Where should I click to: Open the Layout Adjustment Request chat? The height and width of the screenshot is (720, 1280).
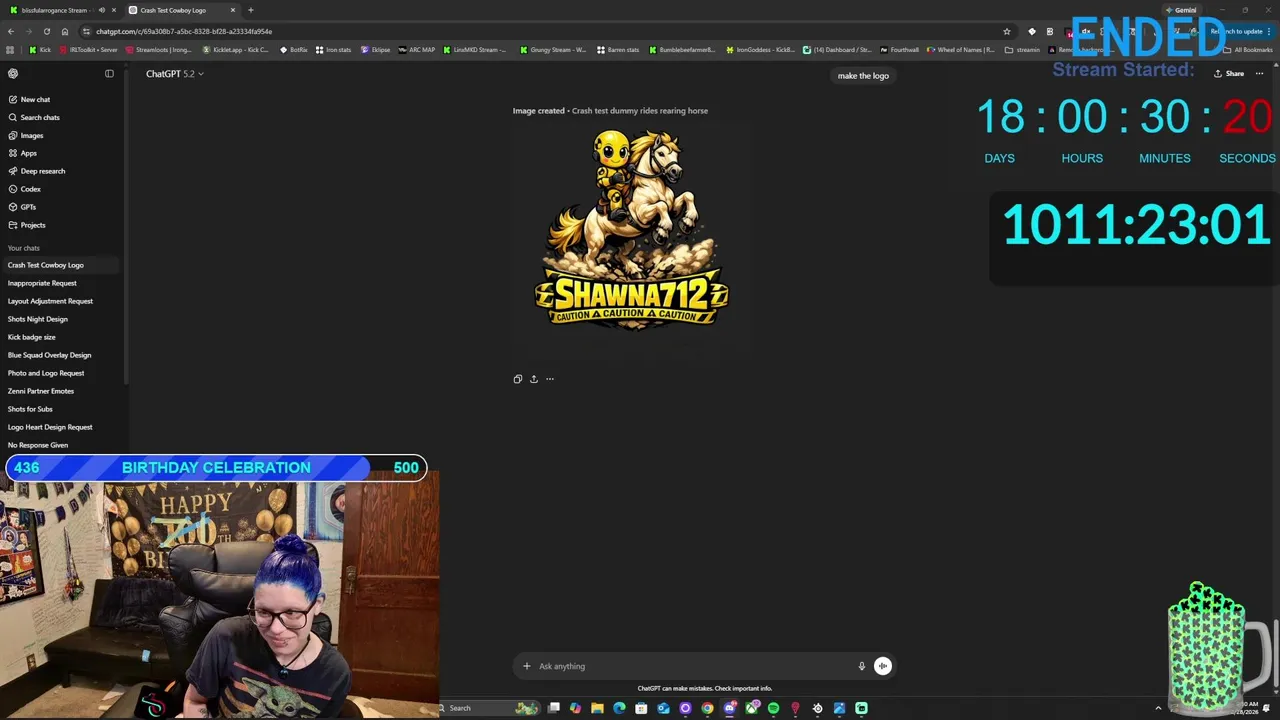pos(60,301)
